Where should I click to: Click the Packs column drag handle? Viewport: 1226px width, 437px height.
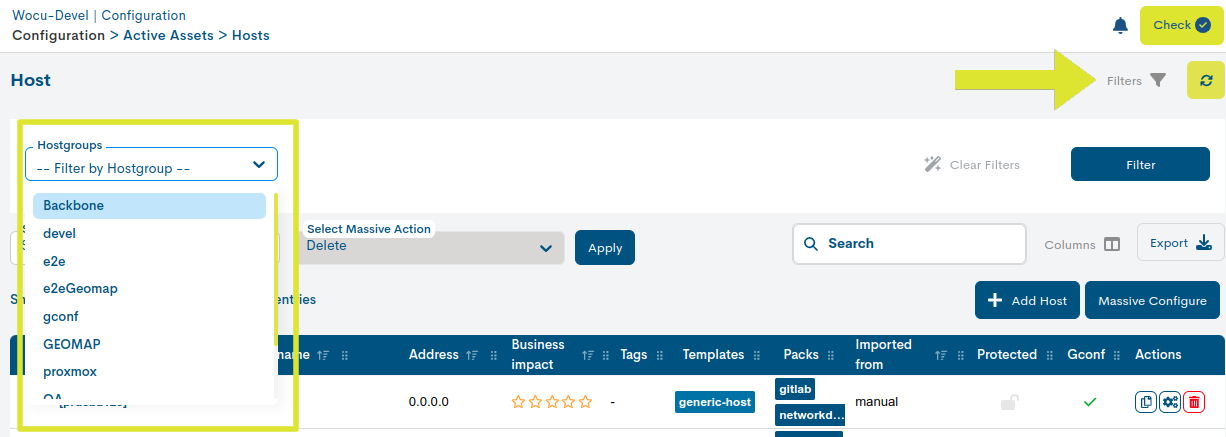tap(832, 355)
